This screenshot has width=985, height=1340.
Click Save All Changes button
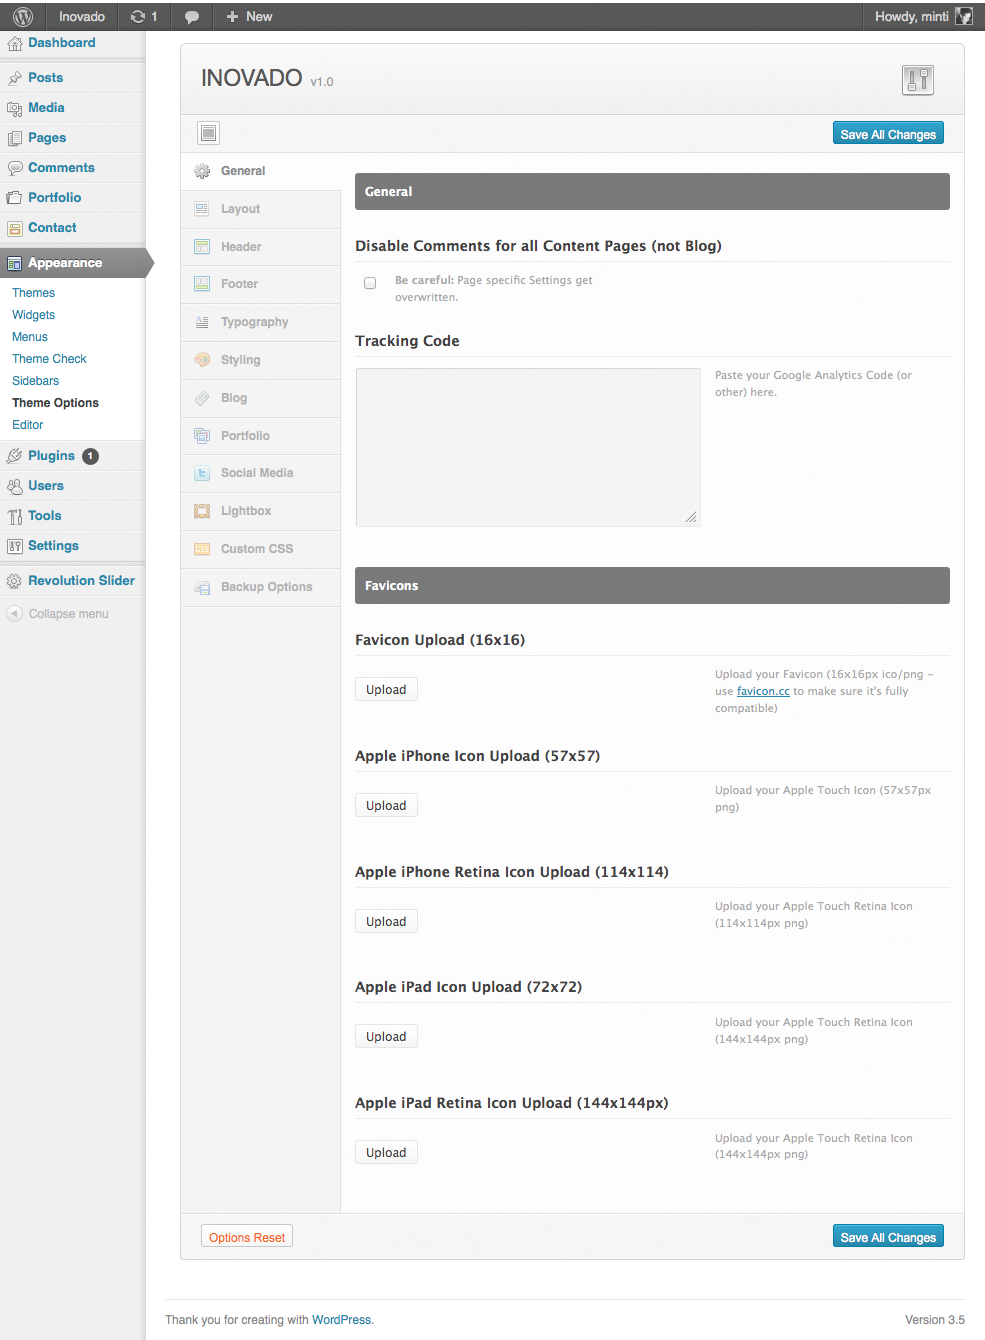point(887,133)
